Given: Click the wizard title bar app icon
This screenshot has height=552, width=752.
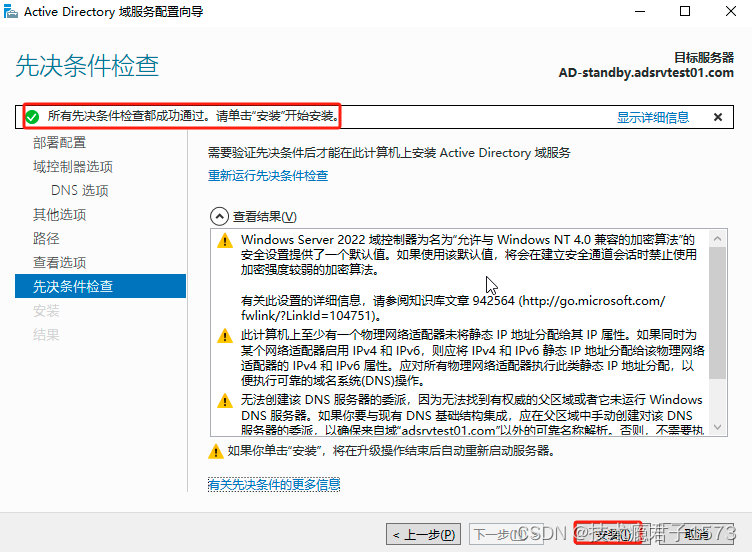Looking at the screenshot, I should coord(11,12).
